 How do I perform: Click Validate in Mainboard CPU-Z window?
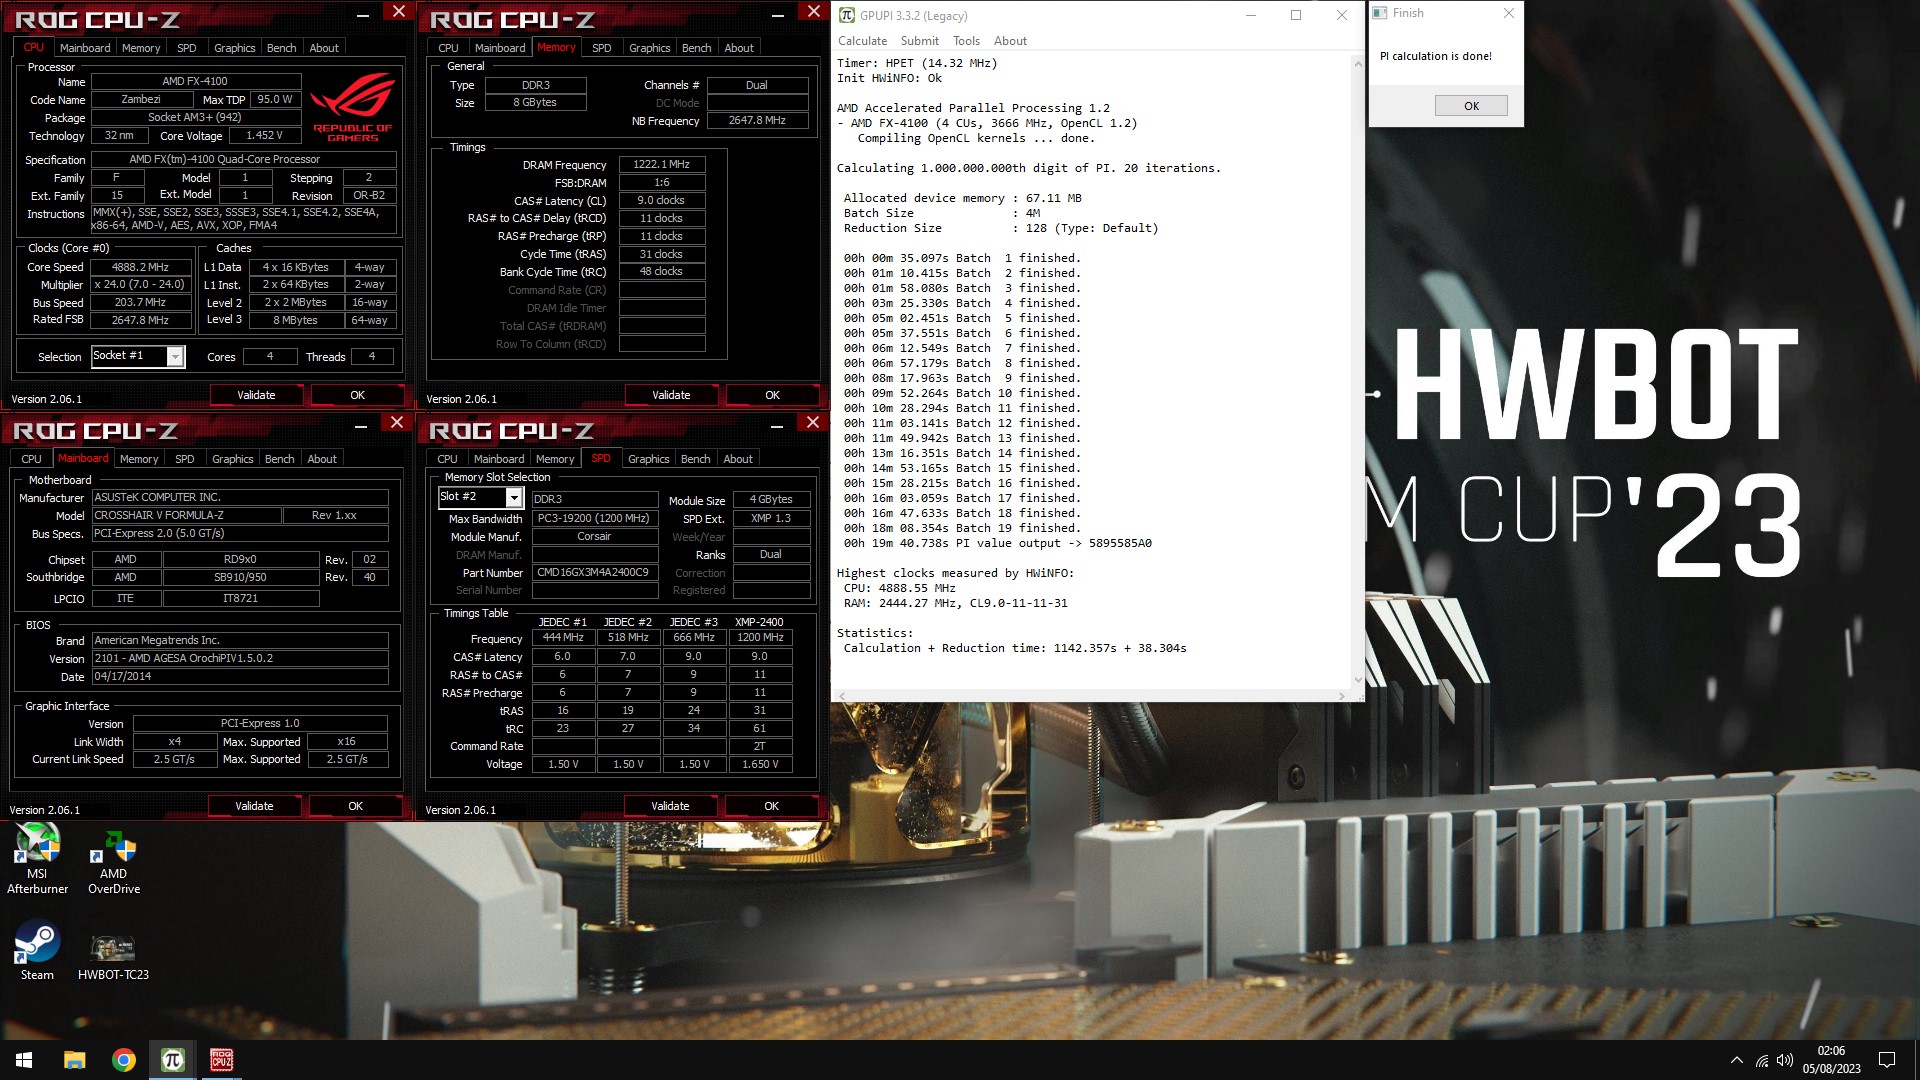click(254, 806)
